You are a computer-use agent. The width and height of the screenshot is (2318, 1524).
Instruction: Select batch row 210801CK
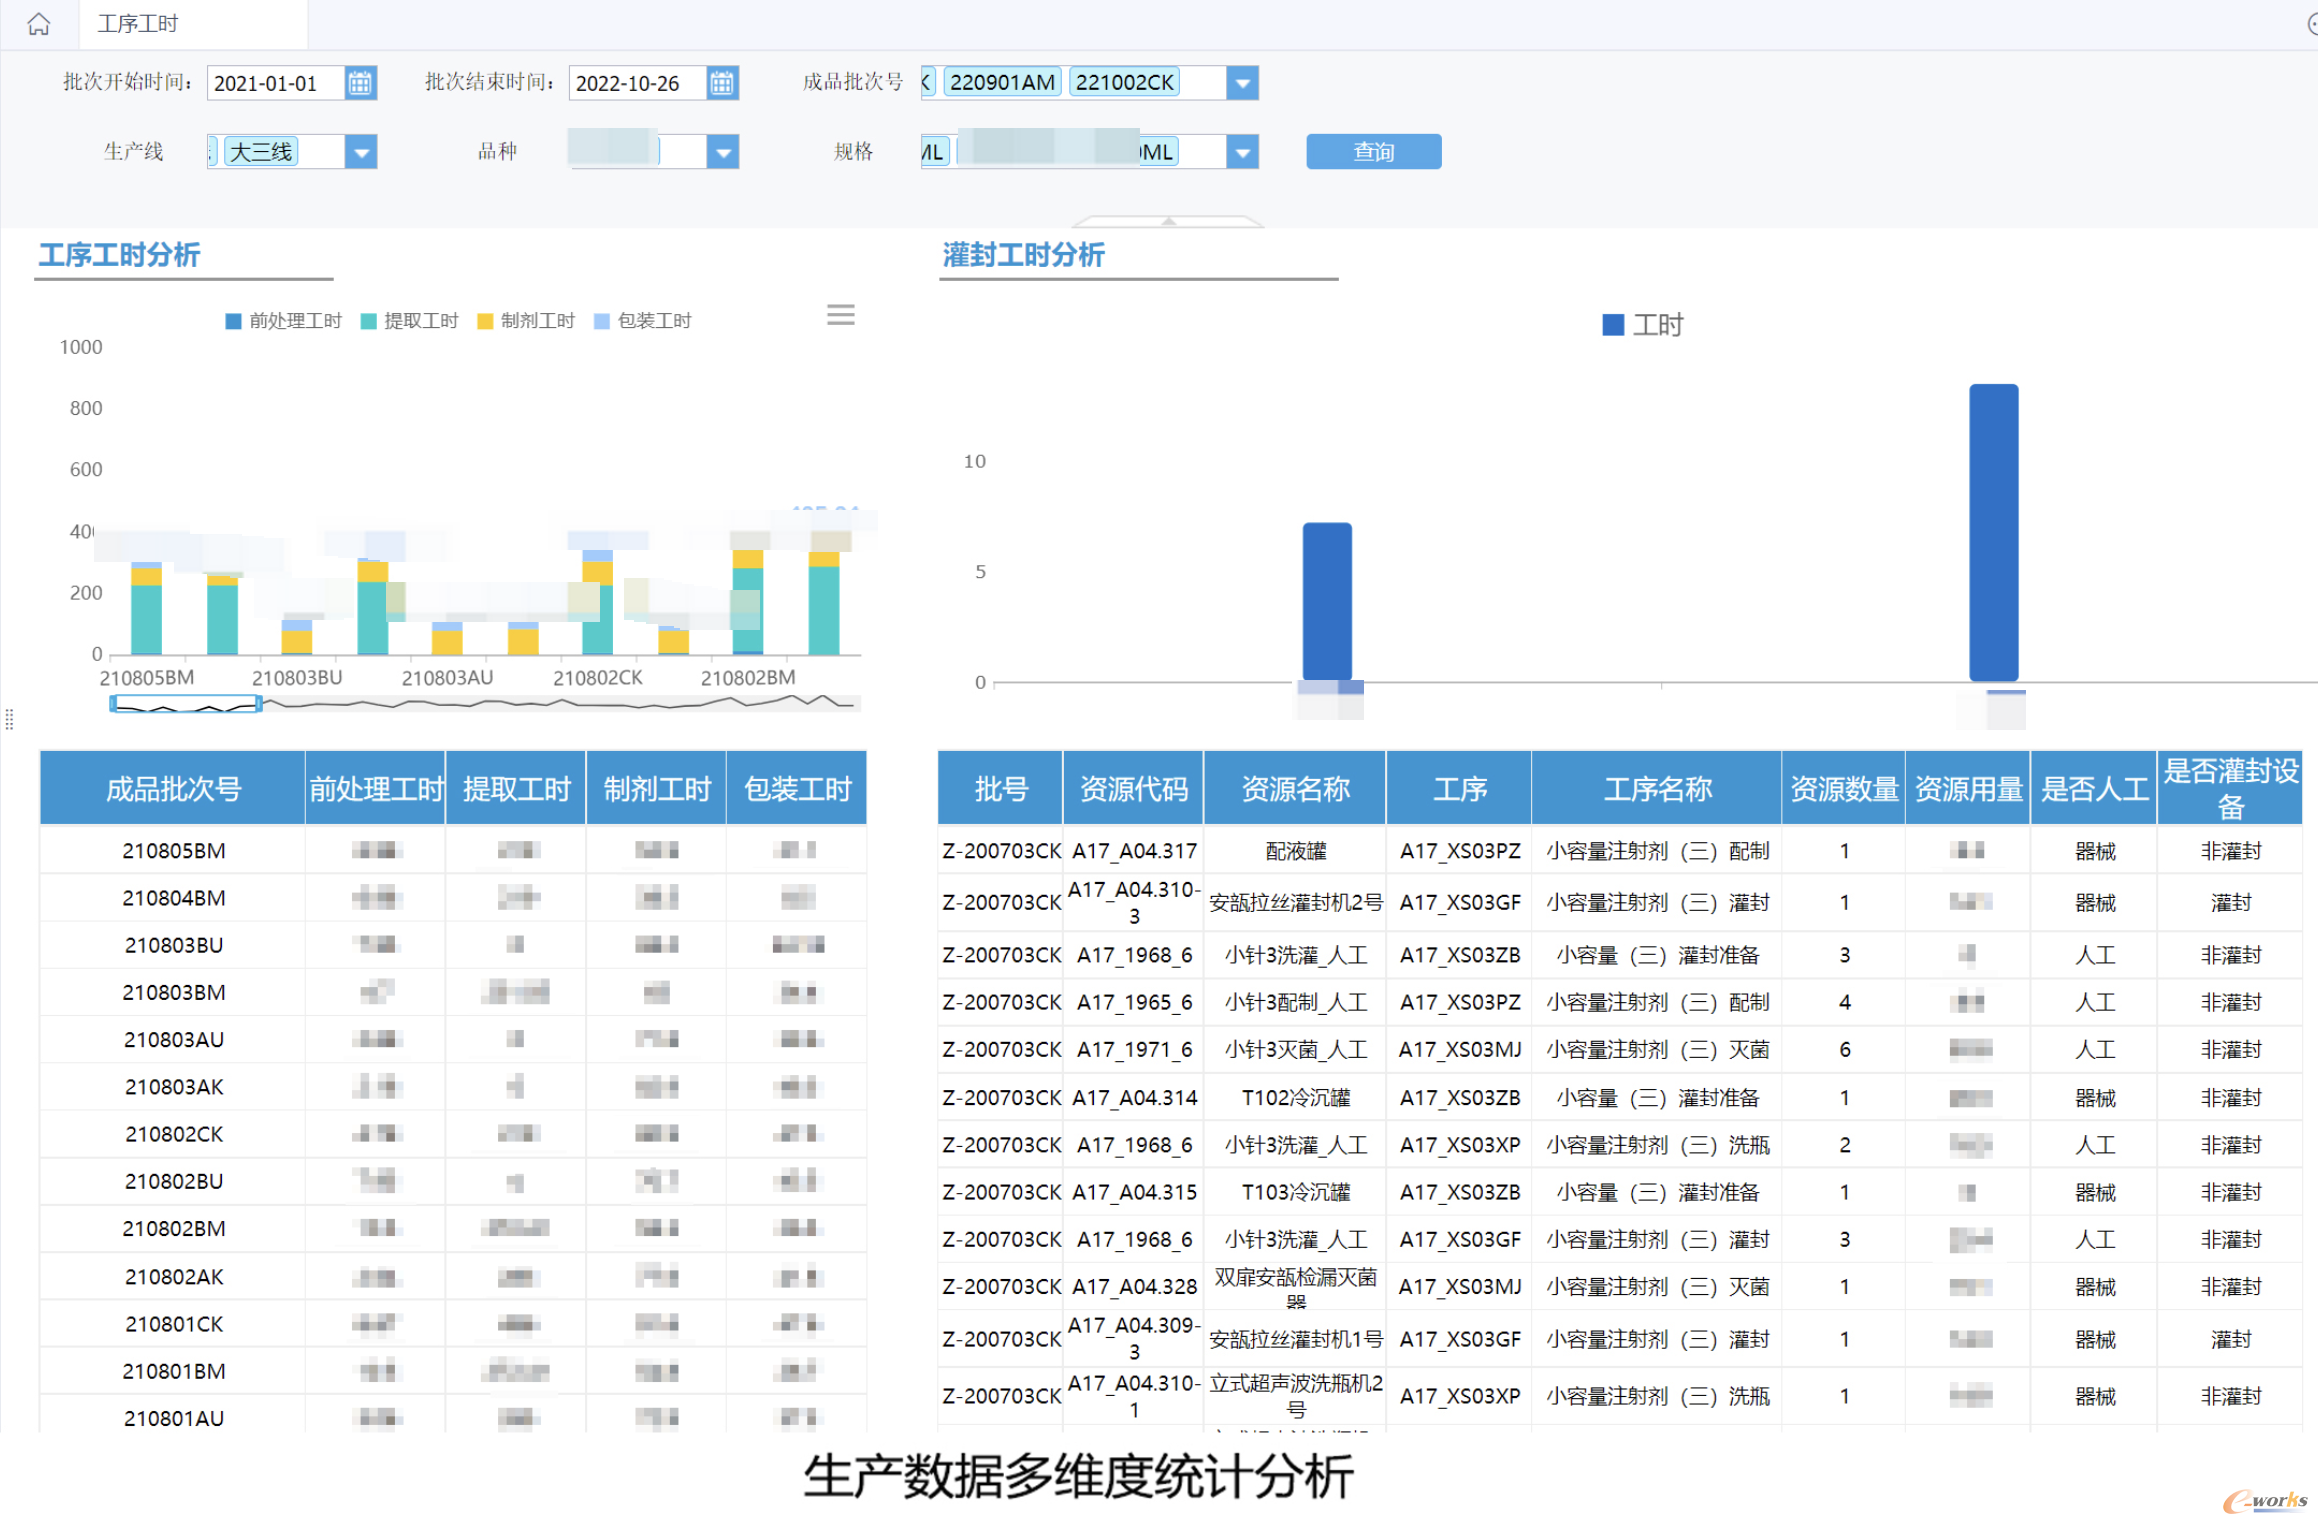pos(453,1323)
